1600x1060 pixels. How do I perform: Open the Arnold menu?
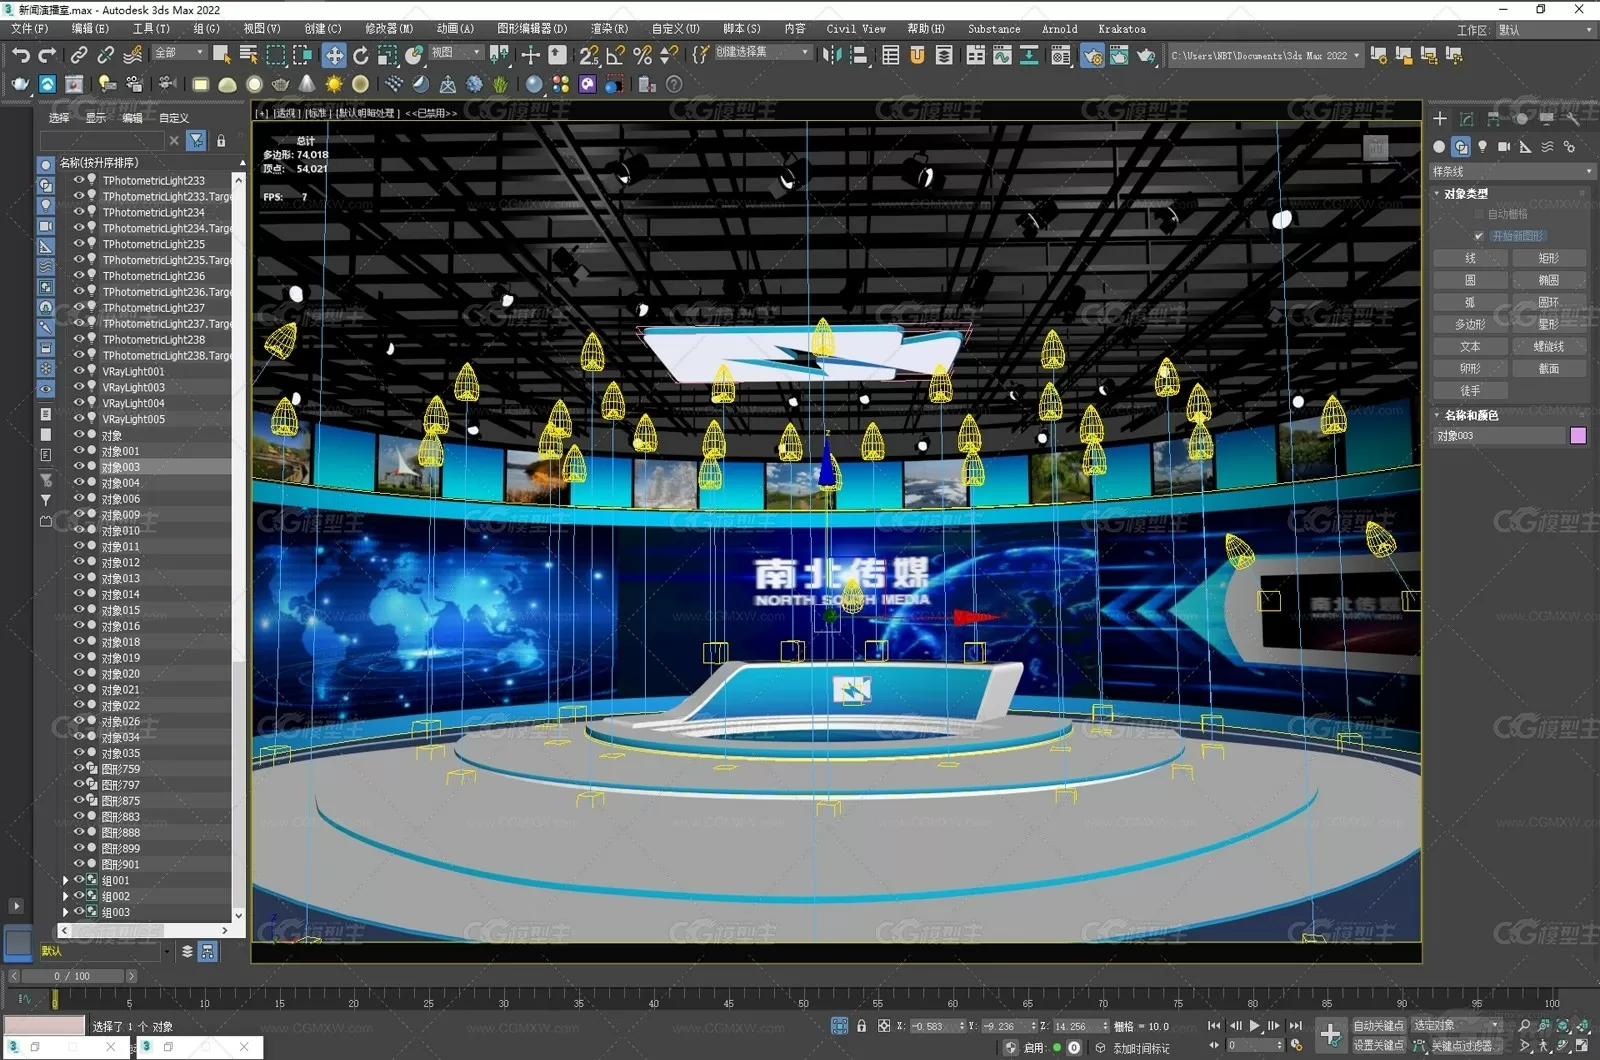(1059, 29)
